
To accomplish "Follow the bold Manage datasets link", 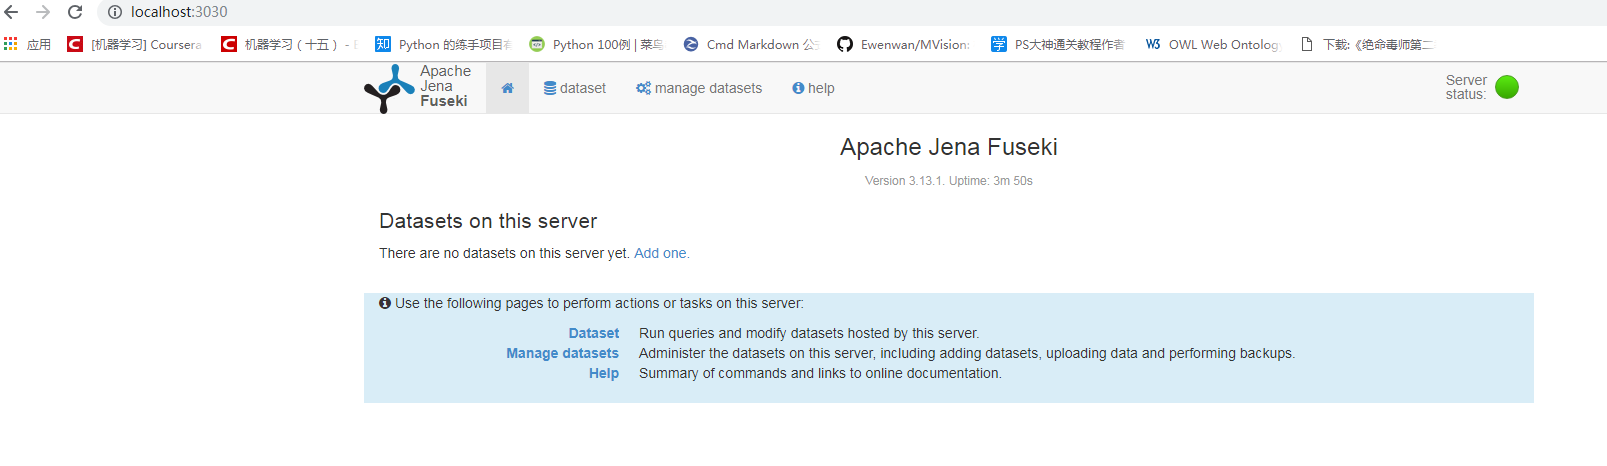I will (562, 353).
